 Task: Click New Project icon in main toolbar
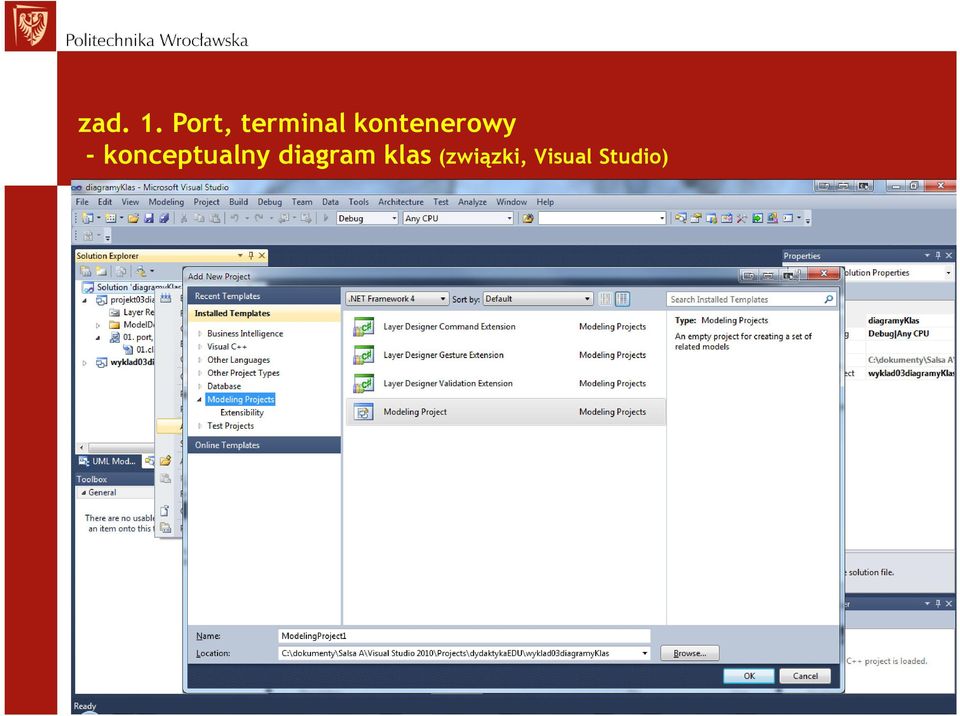(88, 219)
